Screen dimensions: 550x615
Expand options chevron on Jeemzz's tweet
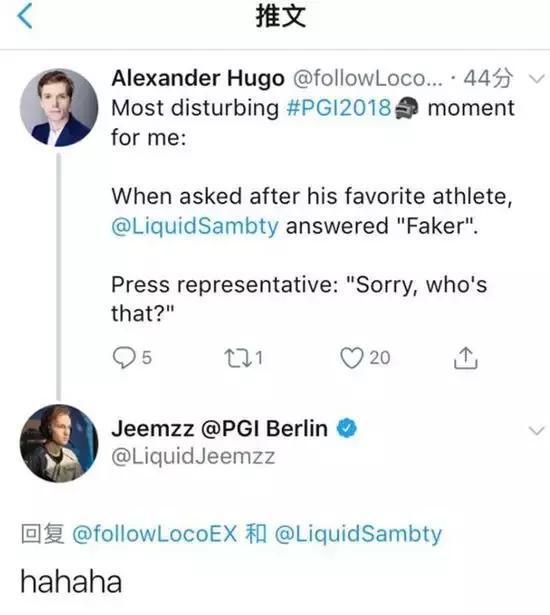coord(536,431)
